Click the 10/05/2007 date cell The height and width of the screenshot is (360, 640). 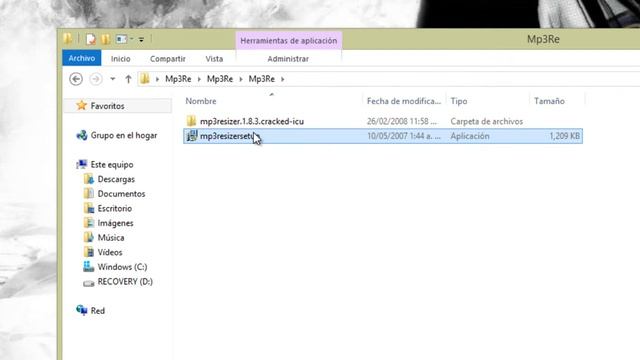[x=404, y=136]
